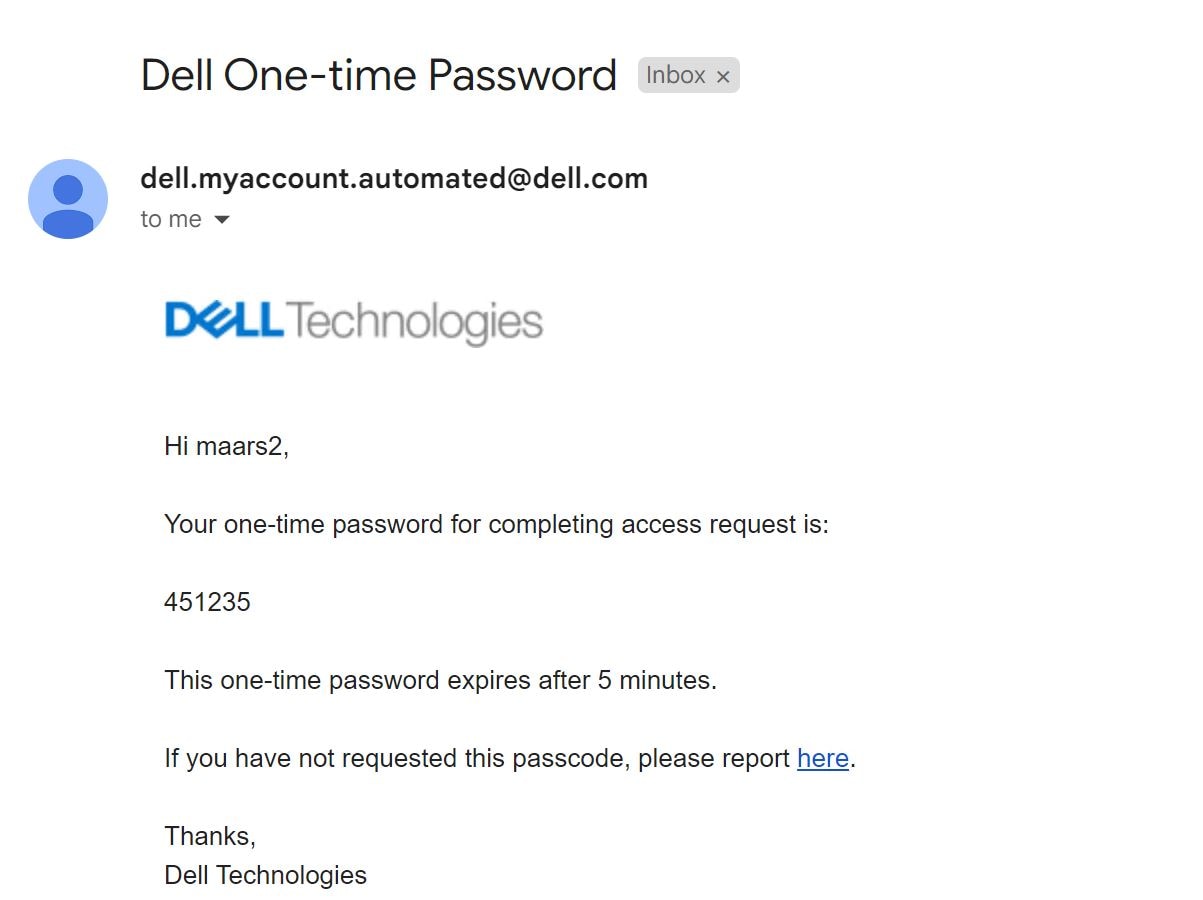Expand recipient details arrow next to "to me"
The image size is (1203, 900).
tap(222, 220)
